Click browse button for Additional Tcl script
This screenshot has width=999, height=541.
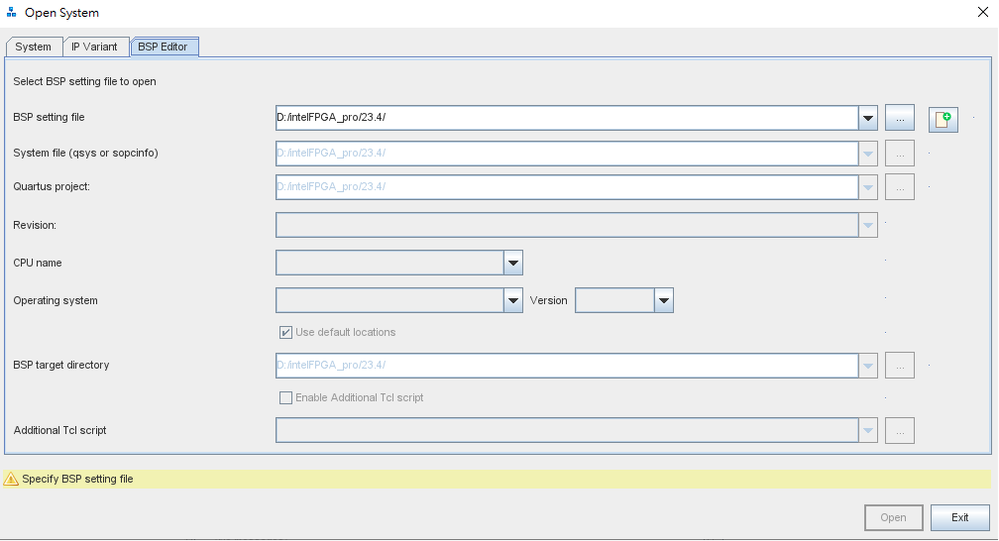pos(900,431)
